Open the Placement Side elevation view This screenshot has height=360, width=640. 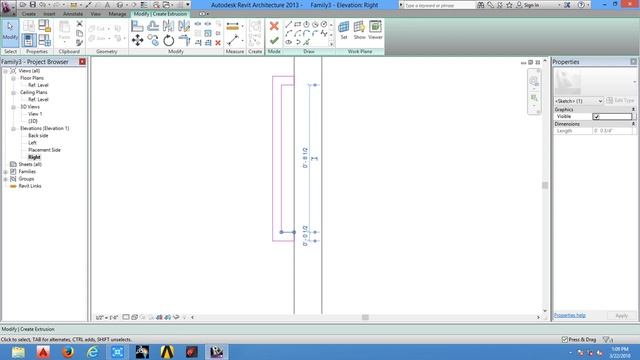coord(44,150)
